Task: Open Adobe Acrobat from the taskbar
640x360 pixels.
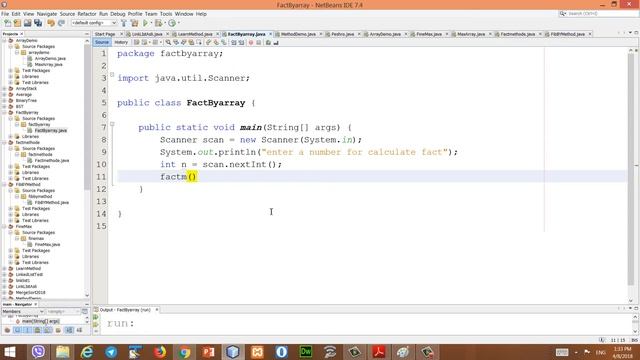Action: point(379,351)
